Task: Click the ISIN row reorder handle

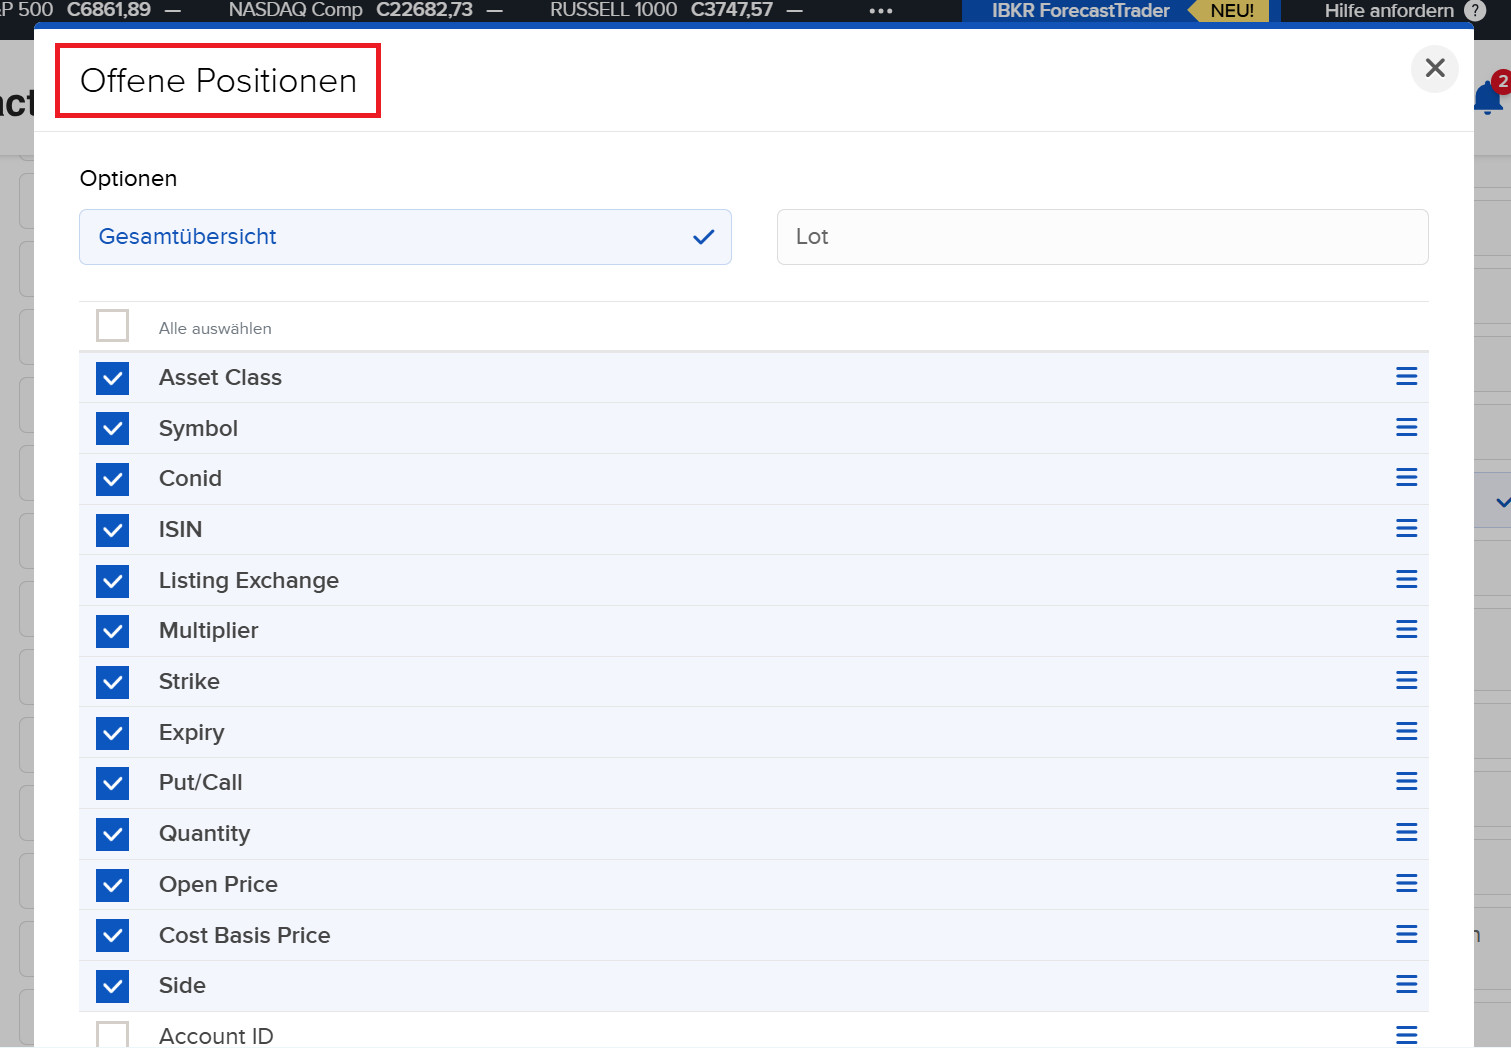Action: point(1406,528)
